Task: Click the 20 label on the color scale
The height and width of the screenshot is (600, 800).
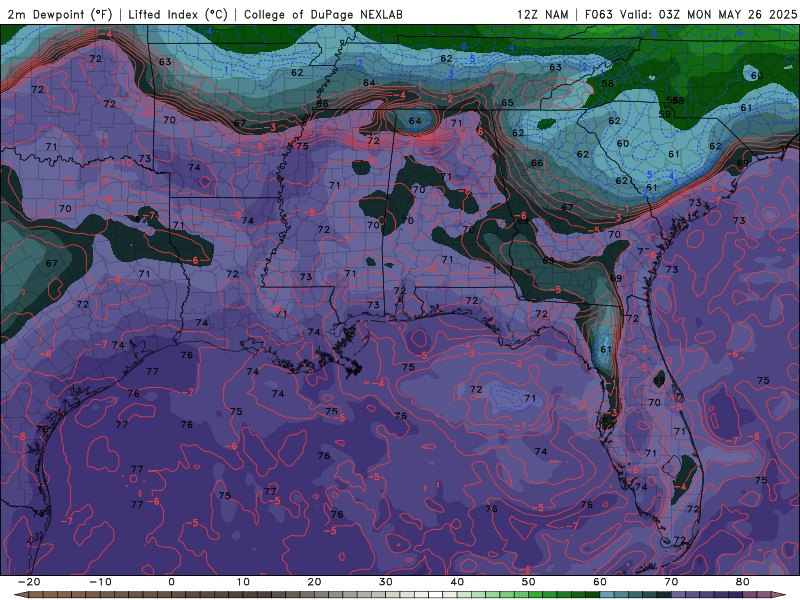Action: (x=314, y=582)
